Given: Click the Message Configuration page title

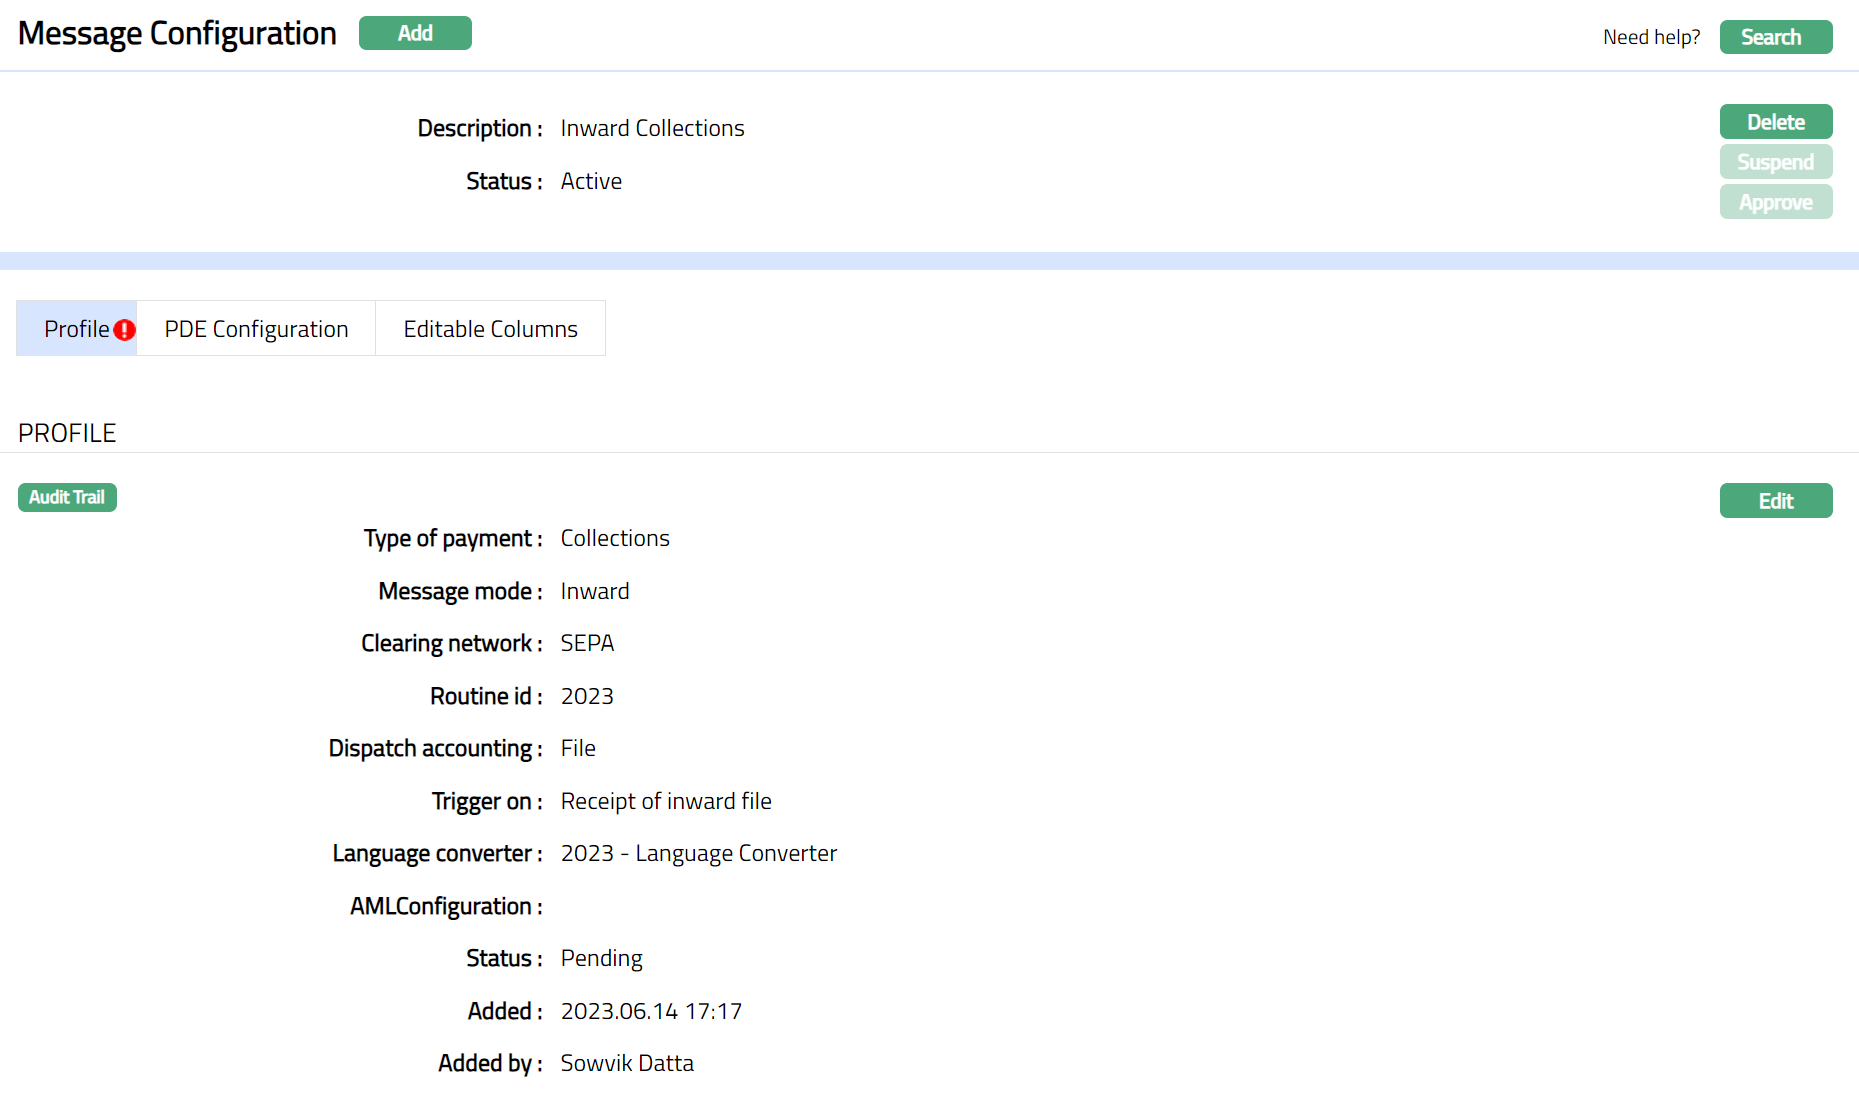Looking at the screenshot, I should pyautogui.click(x=177, y=34).
